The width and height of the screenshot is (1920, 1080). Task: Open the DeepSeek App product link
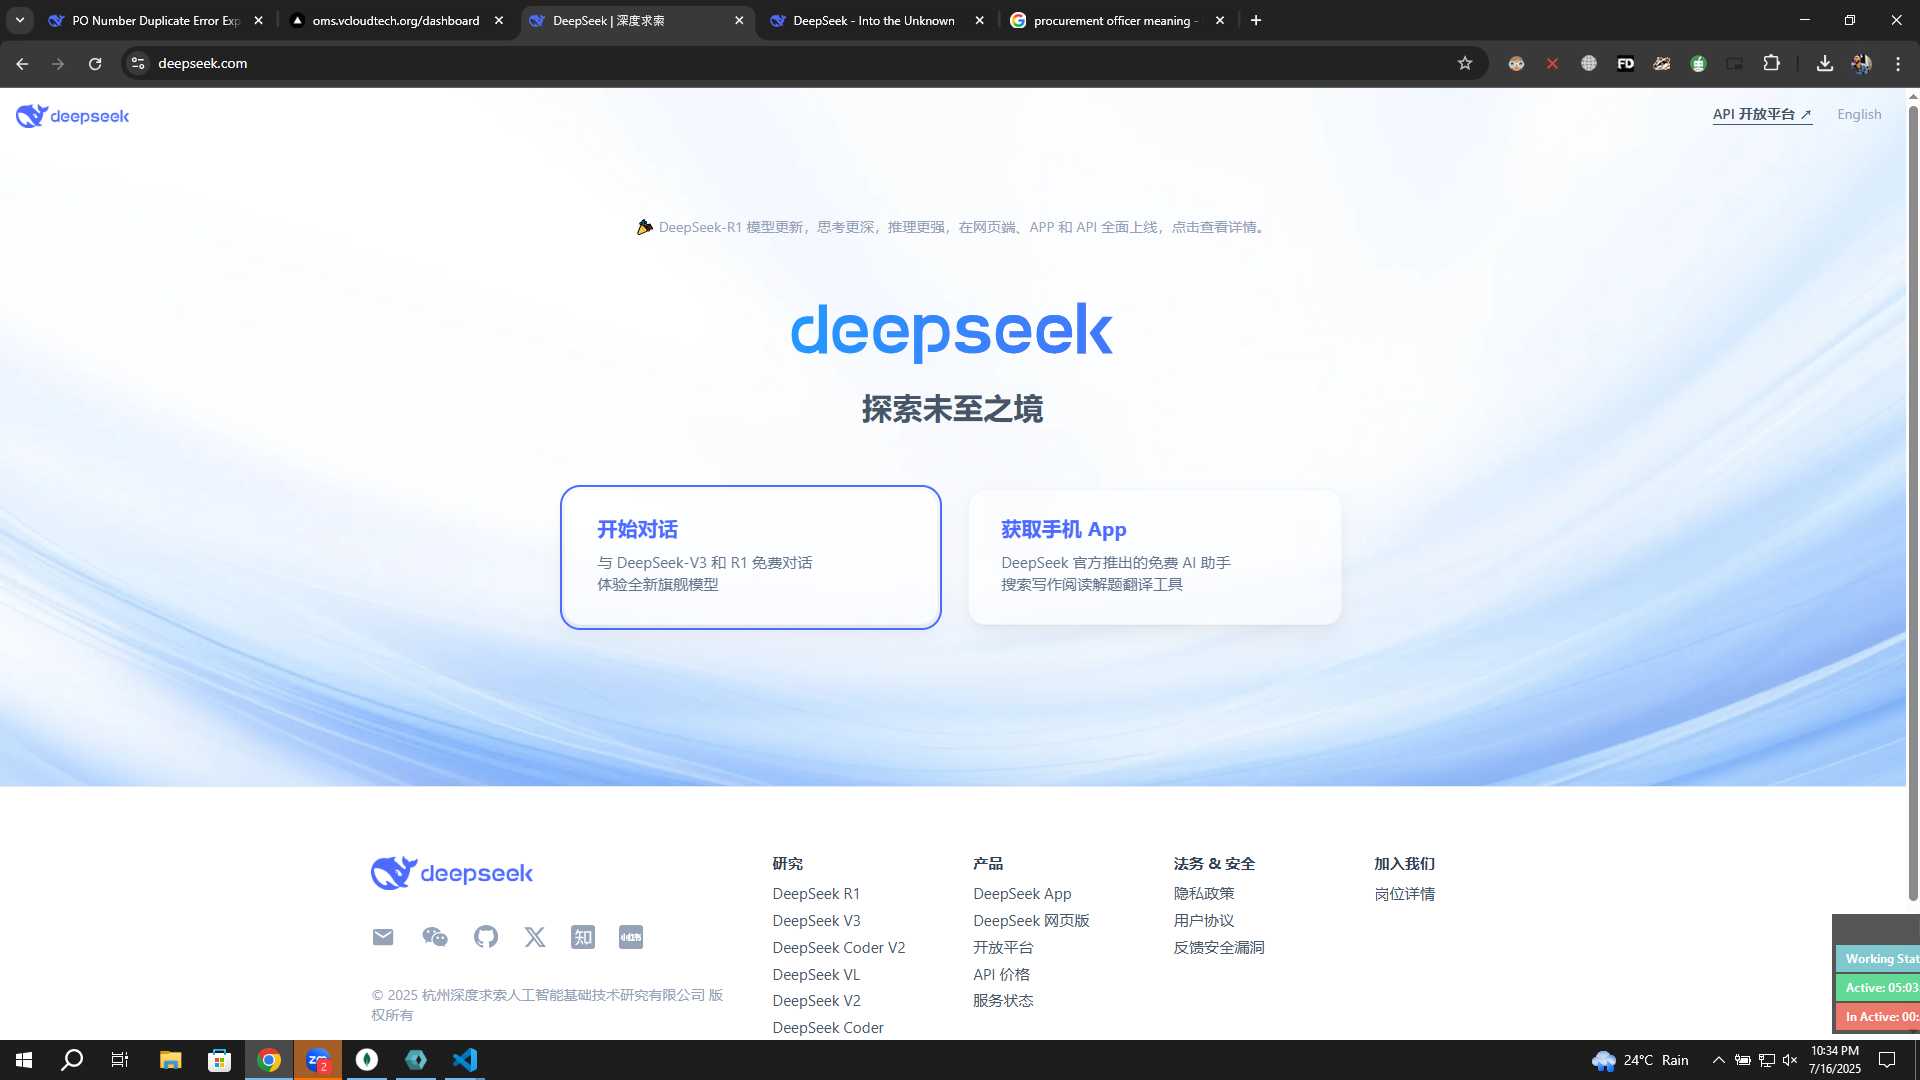pyautogui.click(x=1022, y=894)
